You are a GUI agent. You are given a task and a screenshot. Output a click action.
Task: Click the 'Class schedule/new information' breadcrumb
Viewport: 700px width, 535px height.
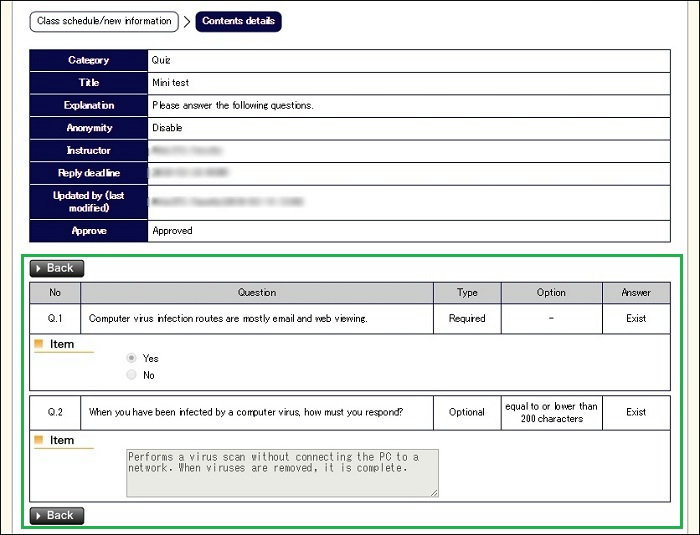[x=103, y=21]
